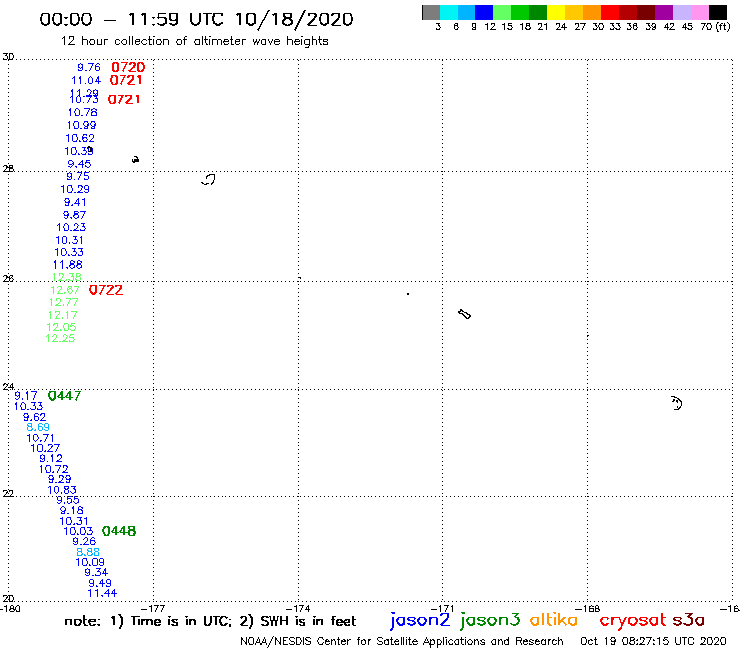Click the orange legend color swatch
Image resolution: width=740 pixels, height=650 pixels.
pos(592,12)
